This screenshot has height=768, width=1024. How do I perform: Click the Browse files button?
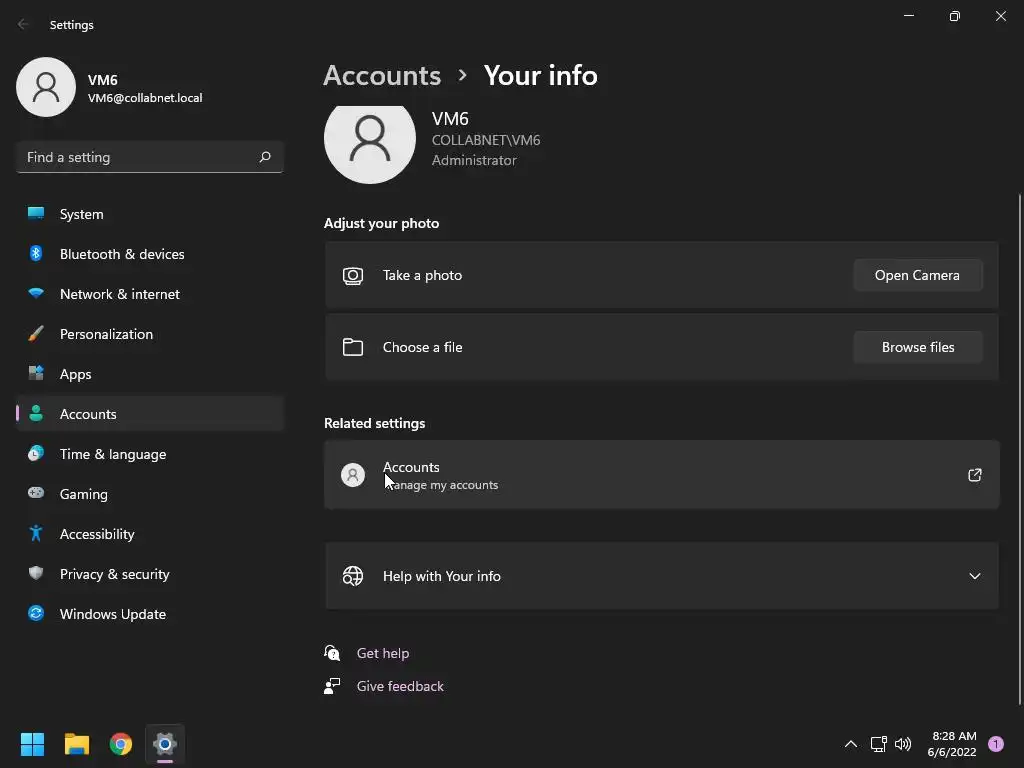pos(918,347)
